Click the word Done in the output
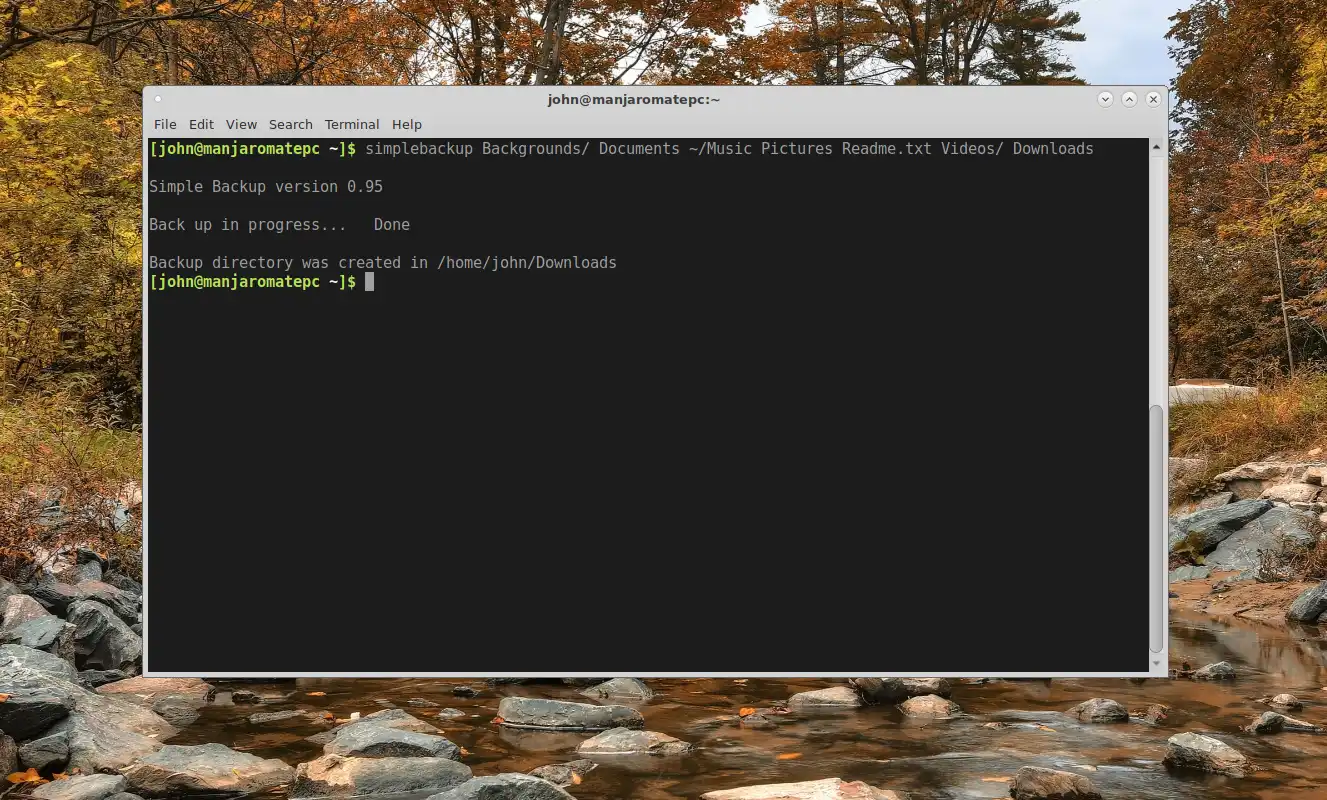Screen dimensions: 1327x800 392,225
